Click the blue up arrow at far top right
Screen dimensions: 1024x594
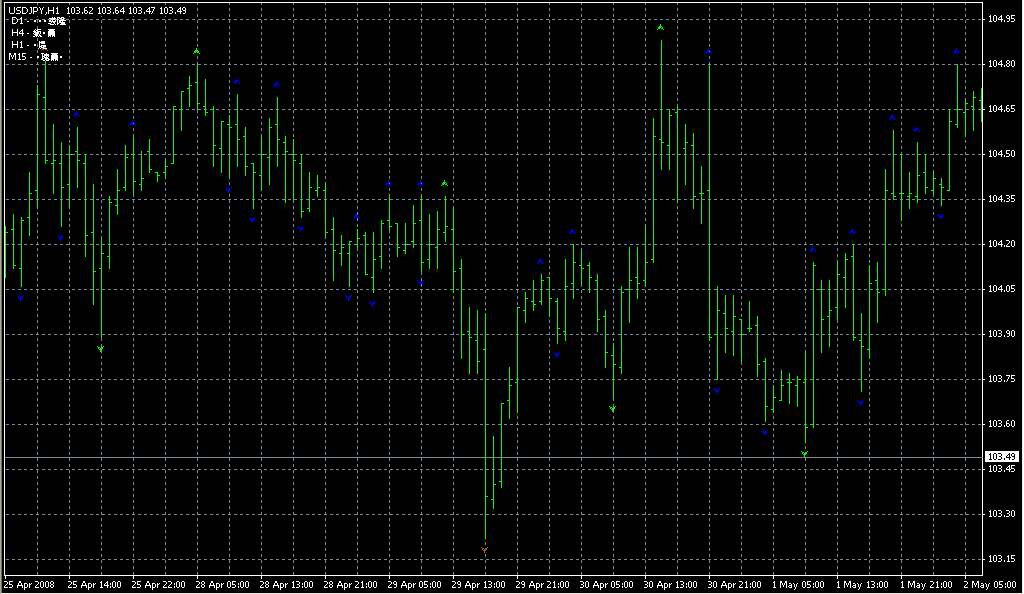[957, 51]
